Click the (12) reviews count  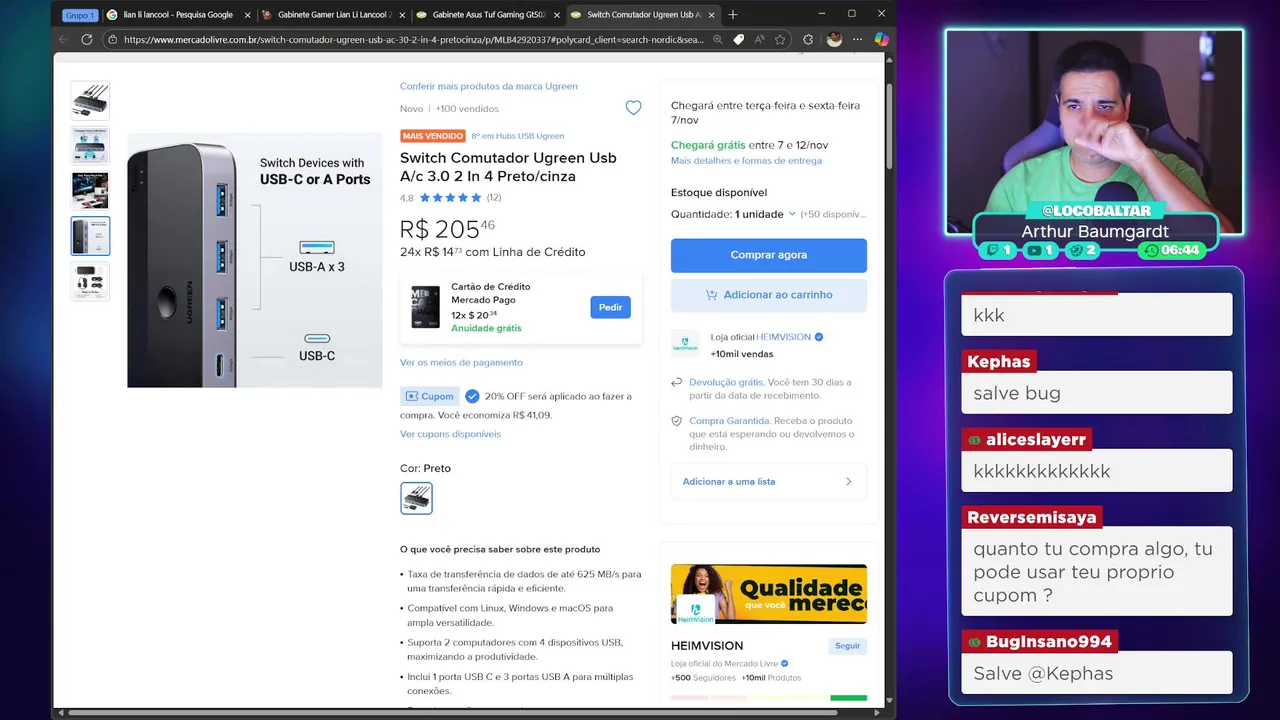pyautogui.click(x=494, y=198)
